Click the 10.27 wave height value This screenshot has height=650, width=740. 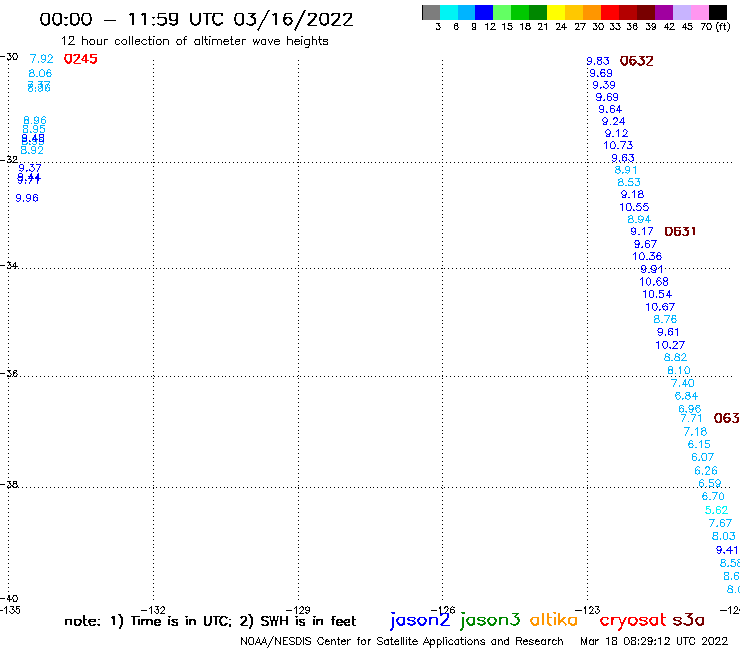tap(670, 345)
